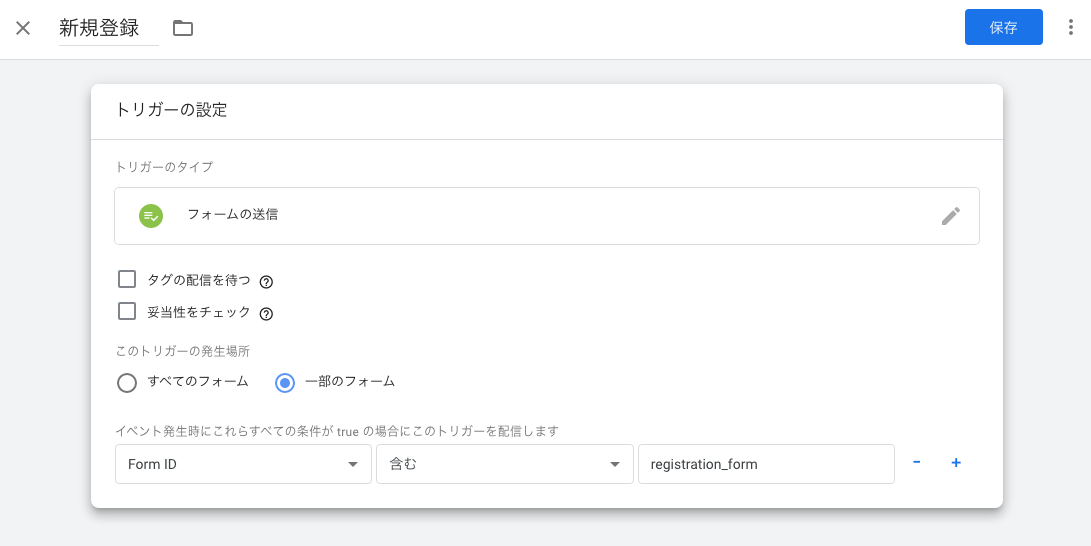
Task: Close the trigger editor with the X icon
Action: click(x=23, y=28)
